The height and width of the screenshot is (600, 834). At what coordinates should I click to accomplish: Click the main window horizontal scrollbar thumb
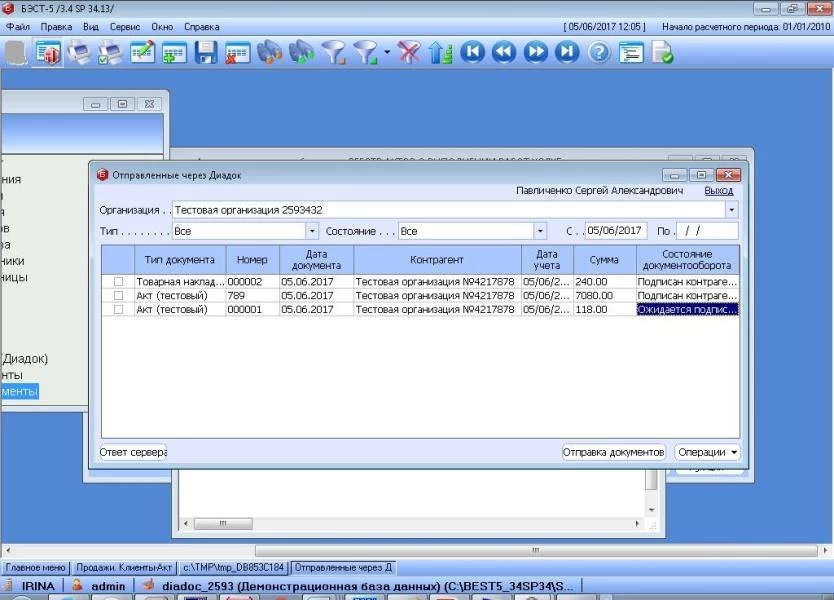click(536, 551)
